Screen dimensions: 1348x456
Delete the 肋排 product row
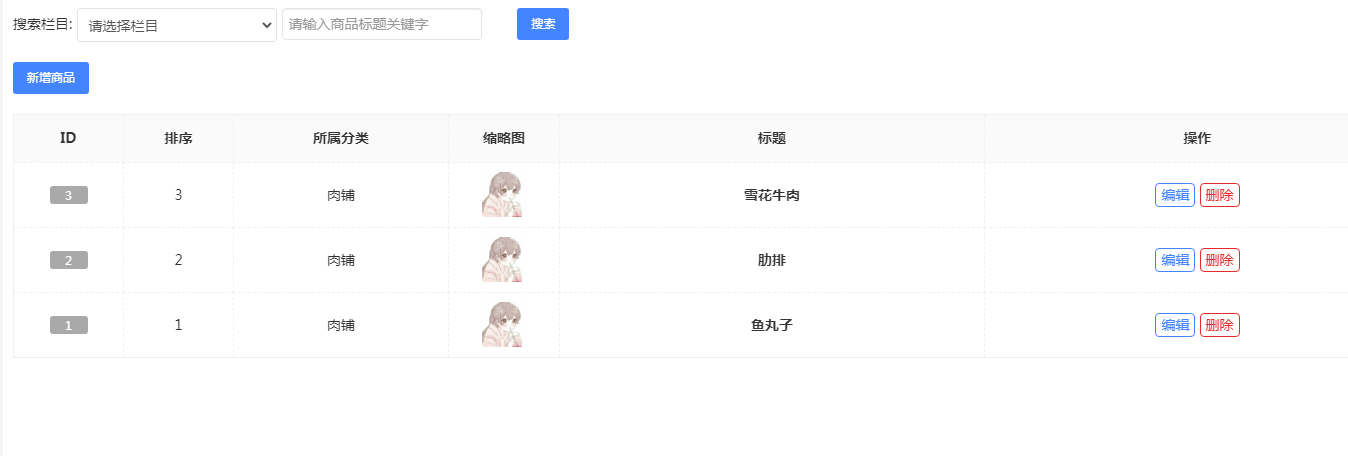1220,260
